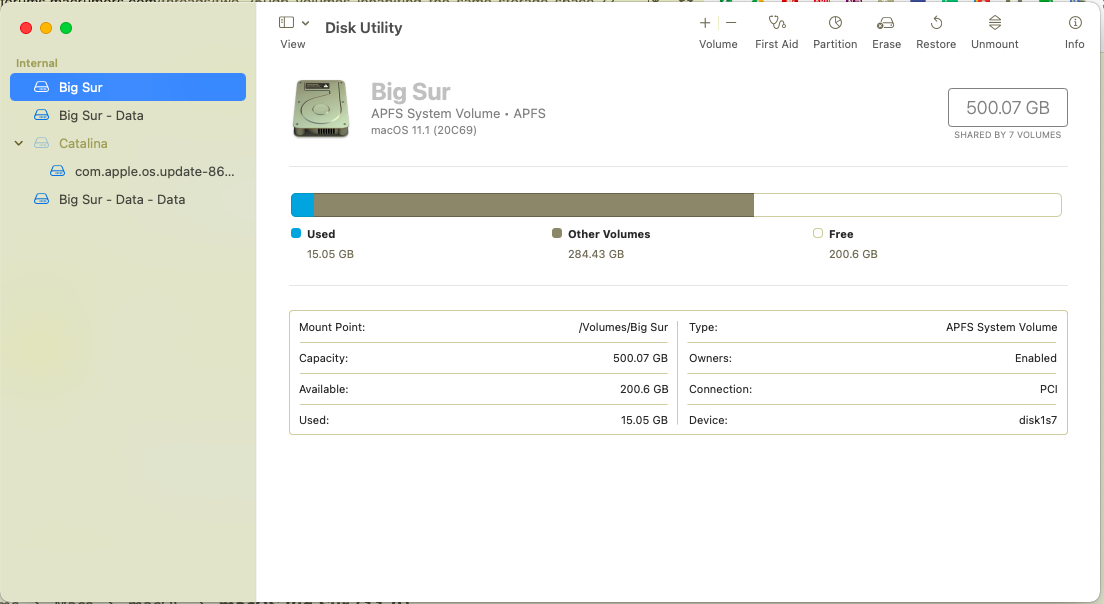Viewport: 1104px width, 604px height.
Task: Click the Restore toolbar icon
Action: [x=936, y=23]
